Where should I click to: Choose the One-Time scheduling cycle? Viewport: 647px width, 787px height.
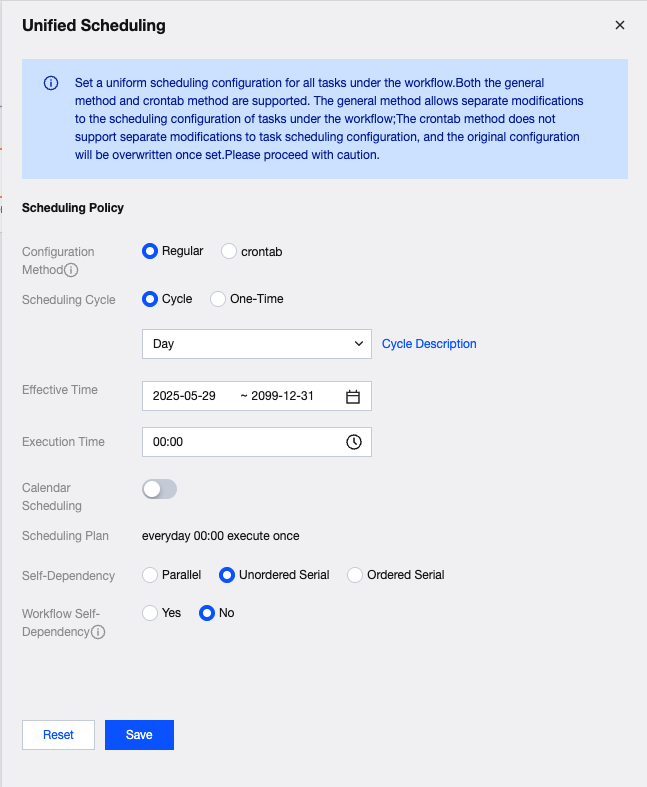pos(218,299)
